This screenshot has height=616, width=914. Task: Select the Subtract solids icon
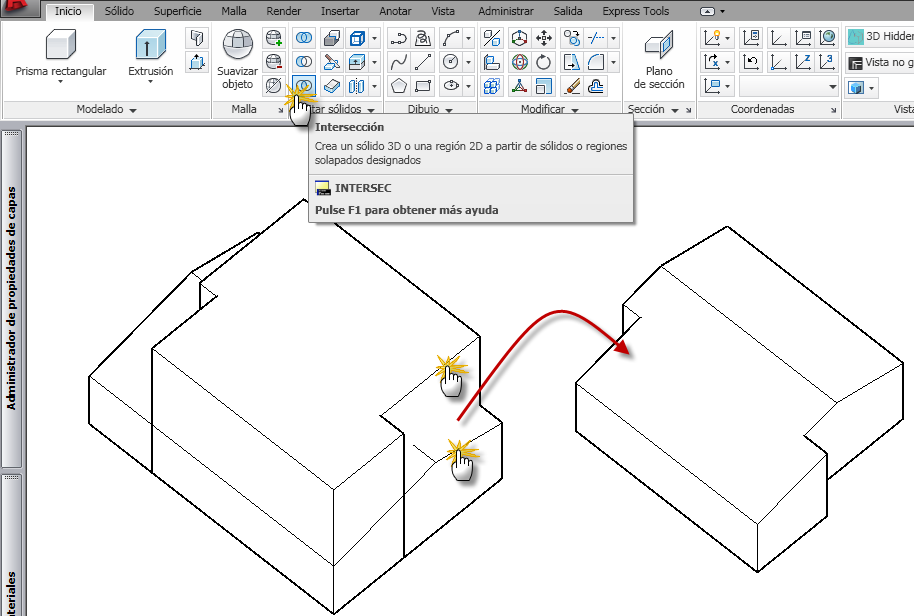tap(304, 62)
